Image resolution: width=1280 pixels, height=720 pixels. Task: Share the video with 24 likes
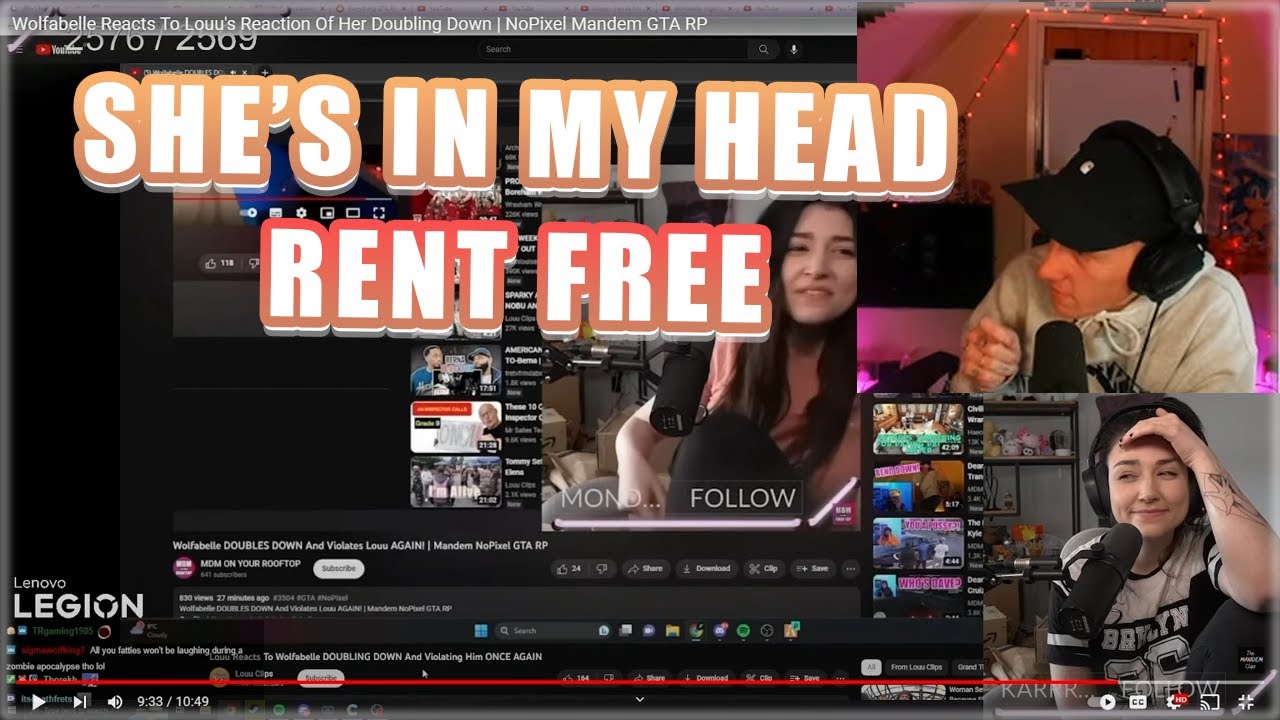pyautogui.click(x=645, y=568)
